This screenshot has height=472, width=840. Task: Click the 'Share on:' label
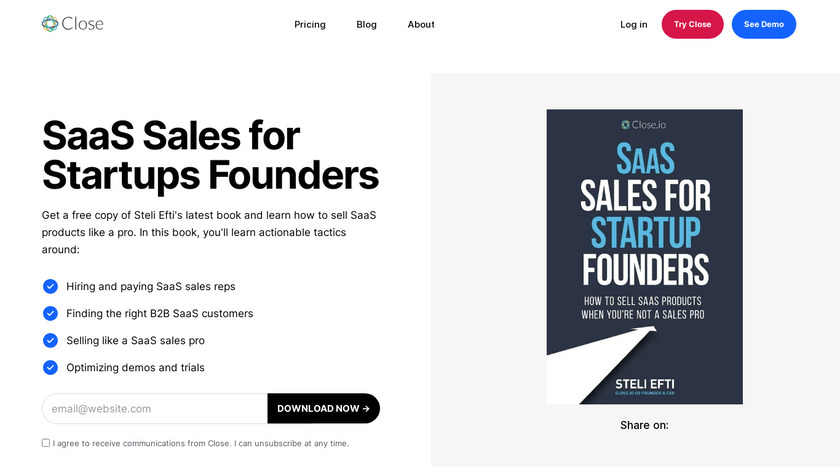(644, 425)
